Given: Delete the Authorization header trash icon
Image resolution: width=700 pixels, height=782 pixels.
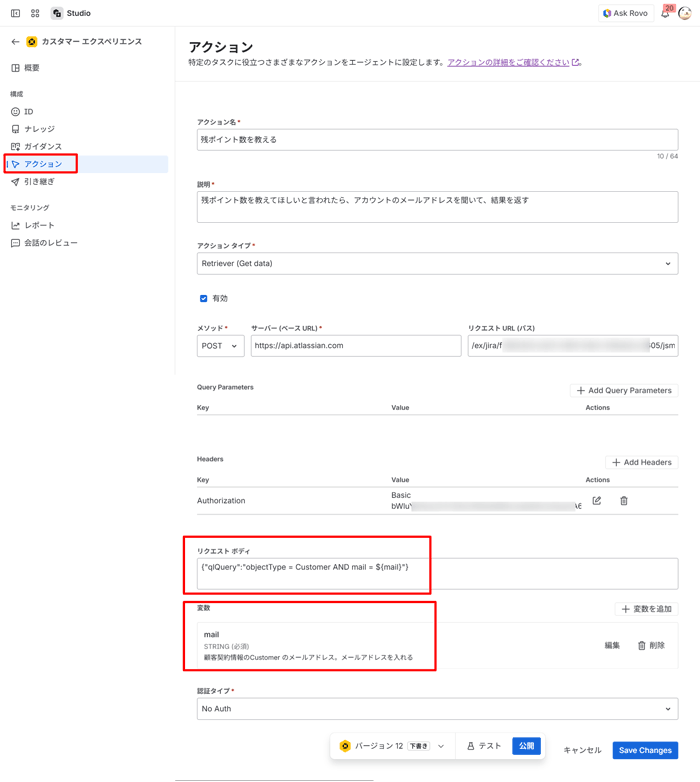Looking at the screenshot, I should [624, 501].
